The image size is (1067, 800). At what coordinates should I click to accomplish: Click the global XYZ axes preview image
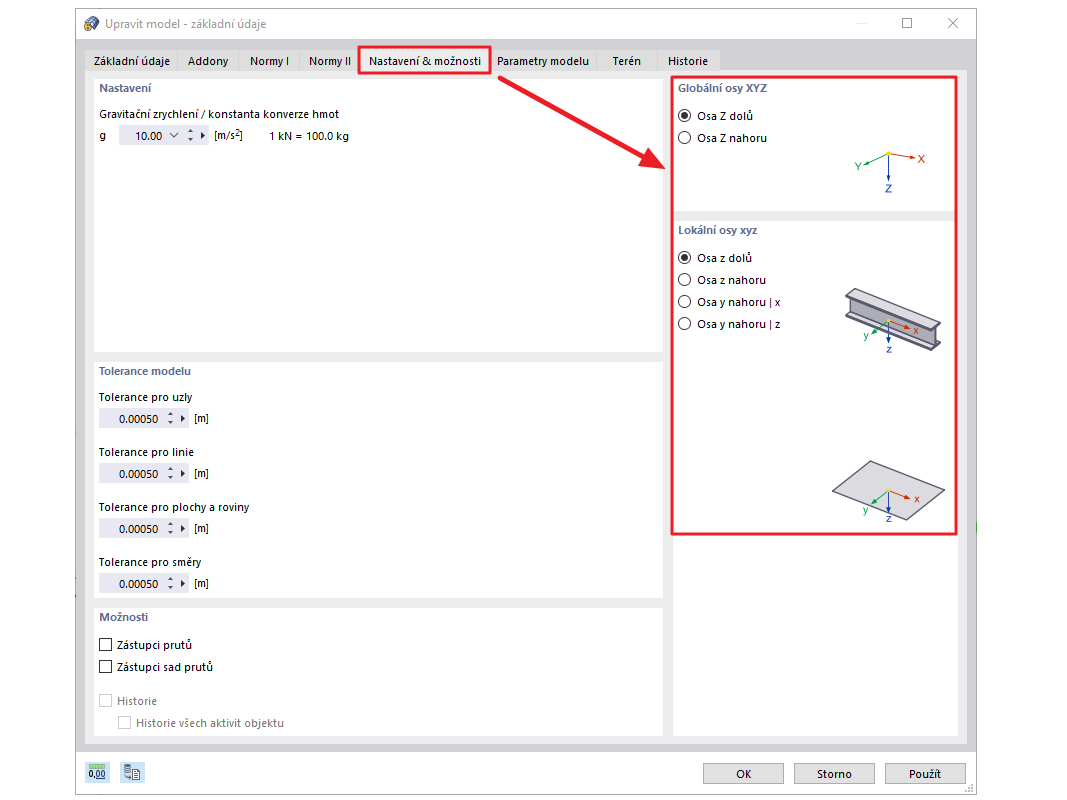pos(889,172)
